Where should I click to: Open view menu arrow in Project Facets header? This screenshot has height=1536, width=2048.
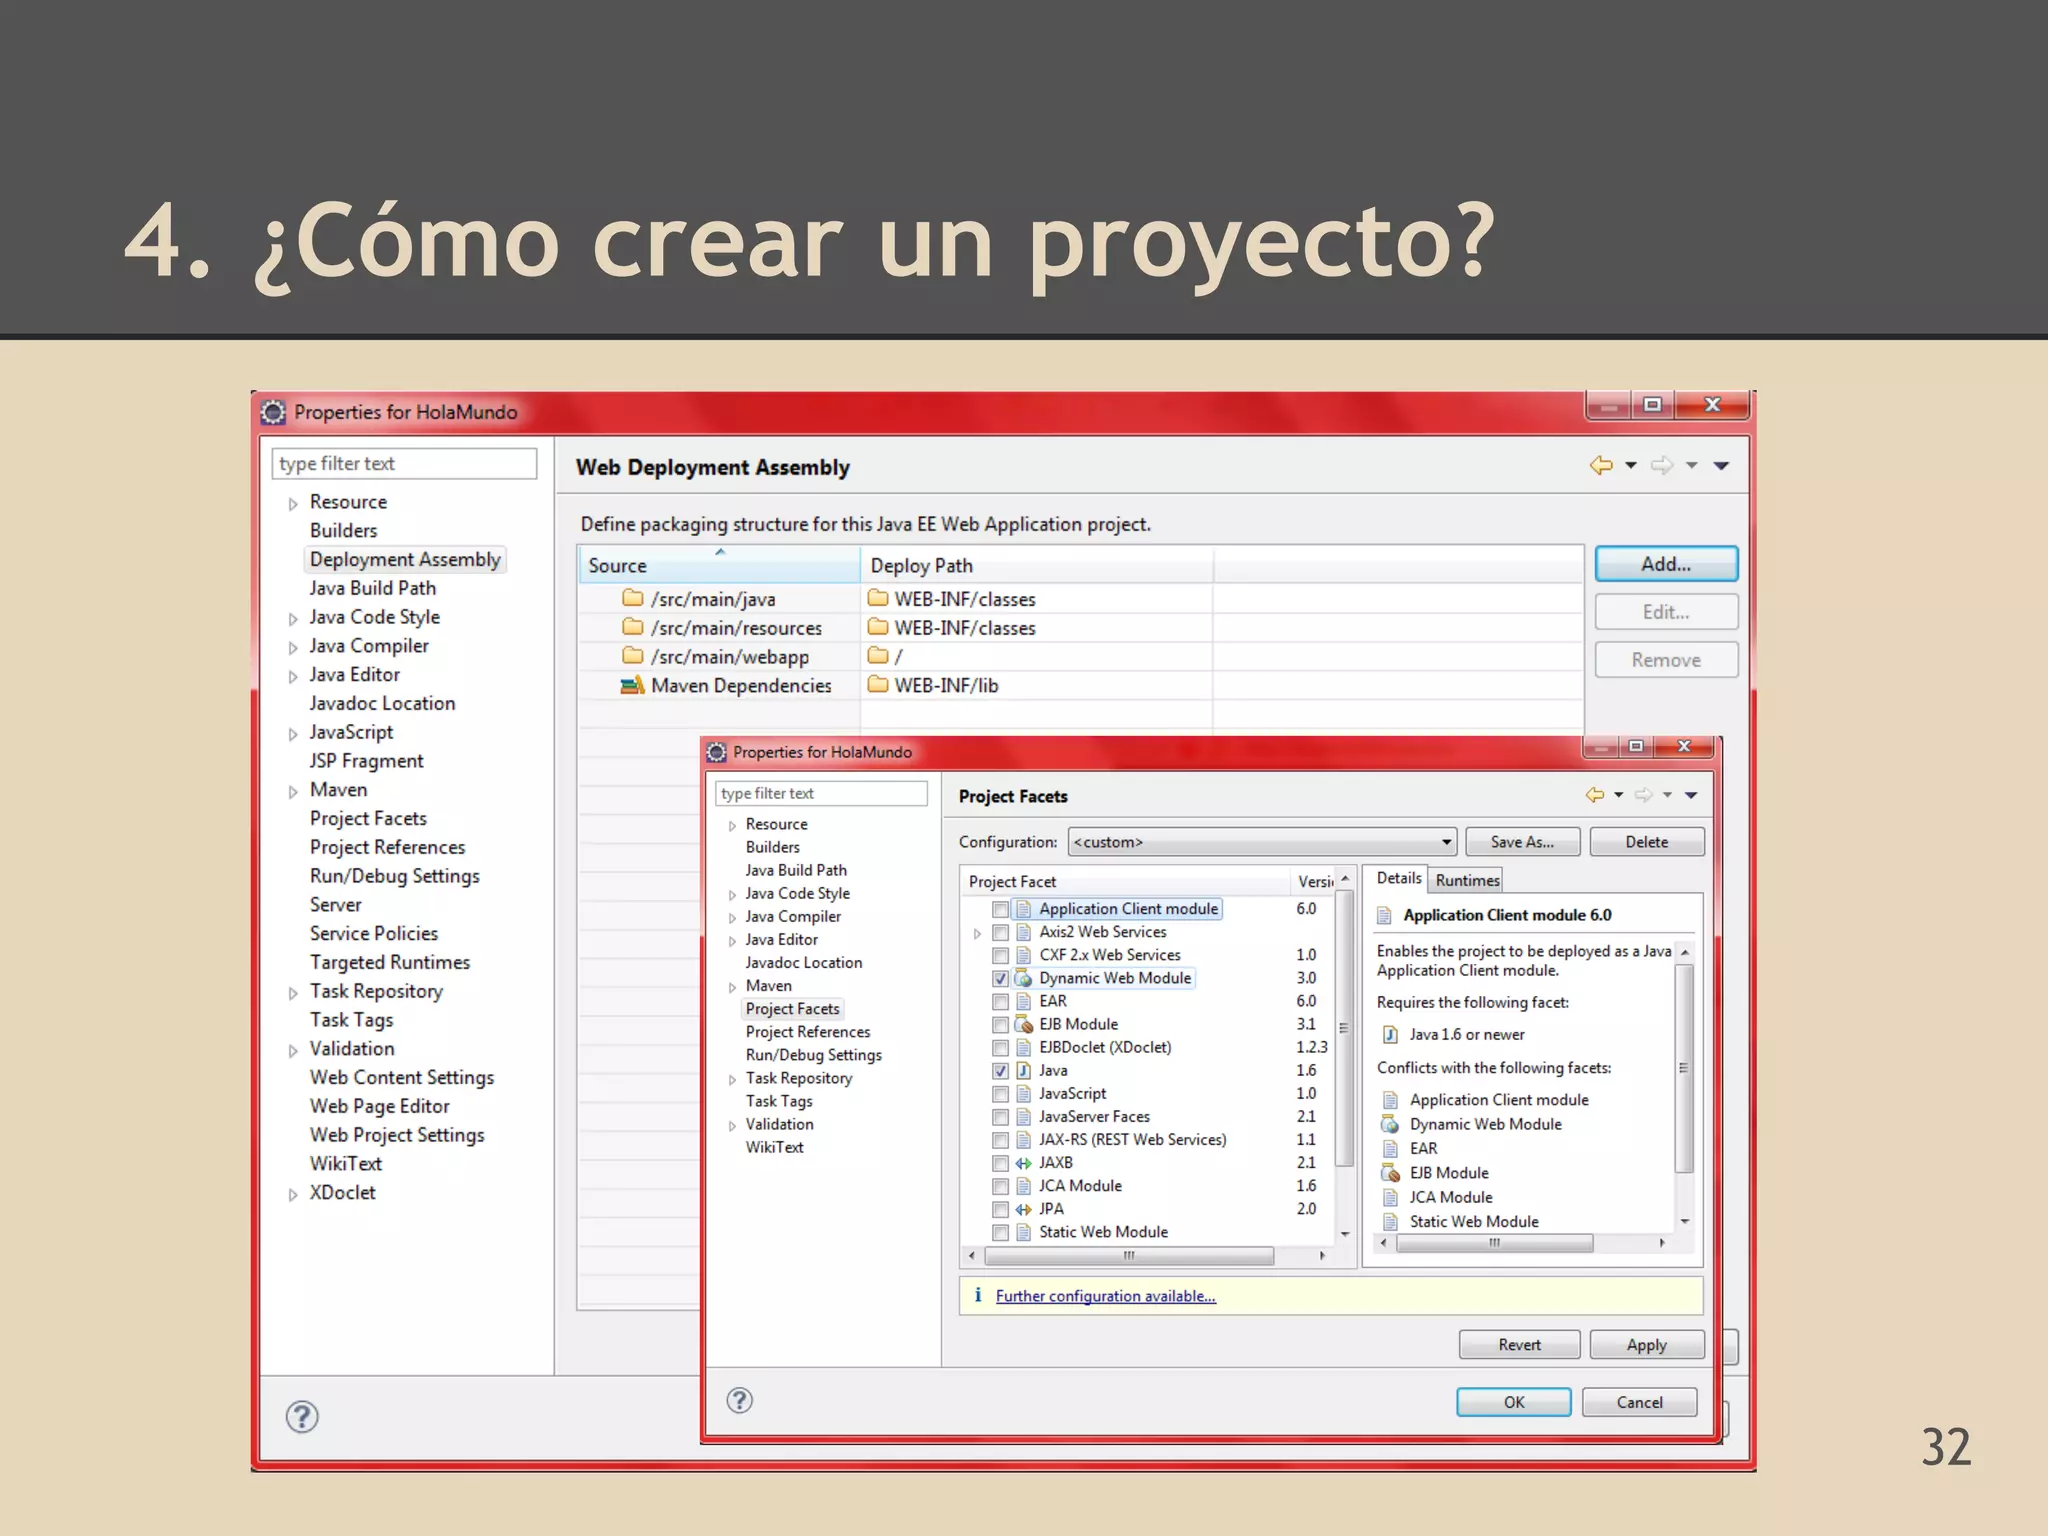1691,795
